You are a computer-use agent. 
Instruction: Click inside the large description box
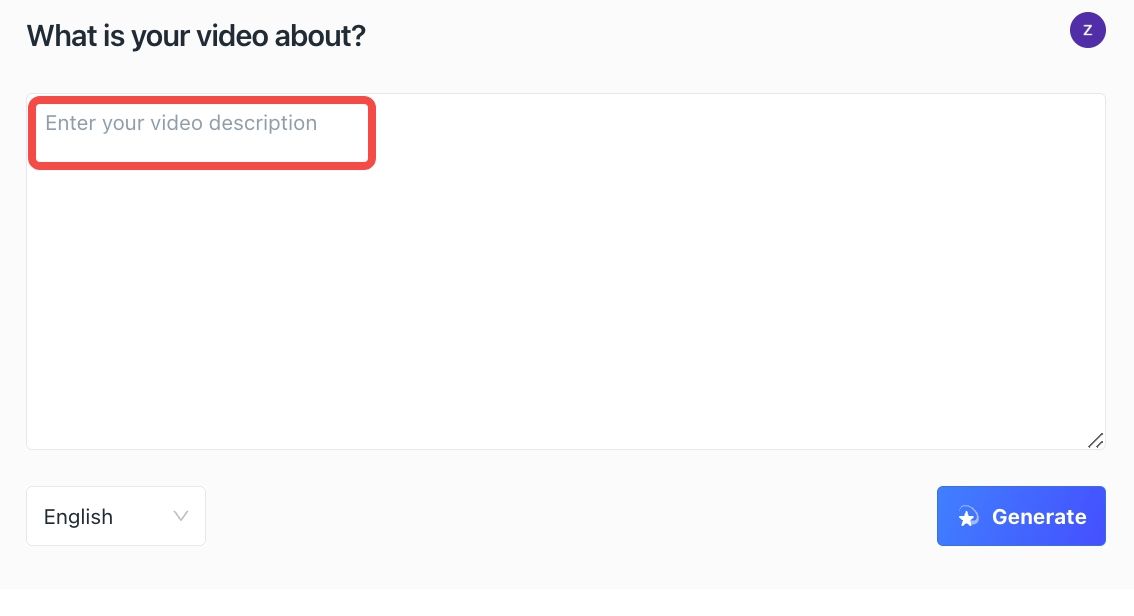(x=566, y=272)
